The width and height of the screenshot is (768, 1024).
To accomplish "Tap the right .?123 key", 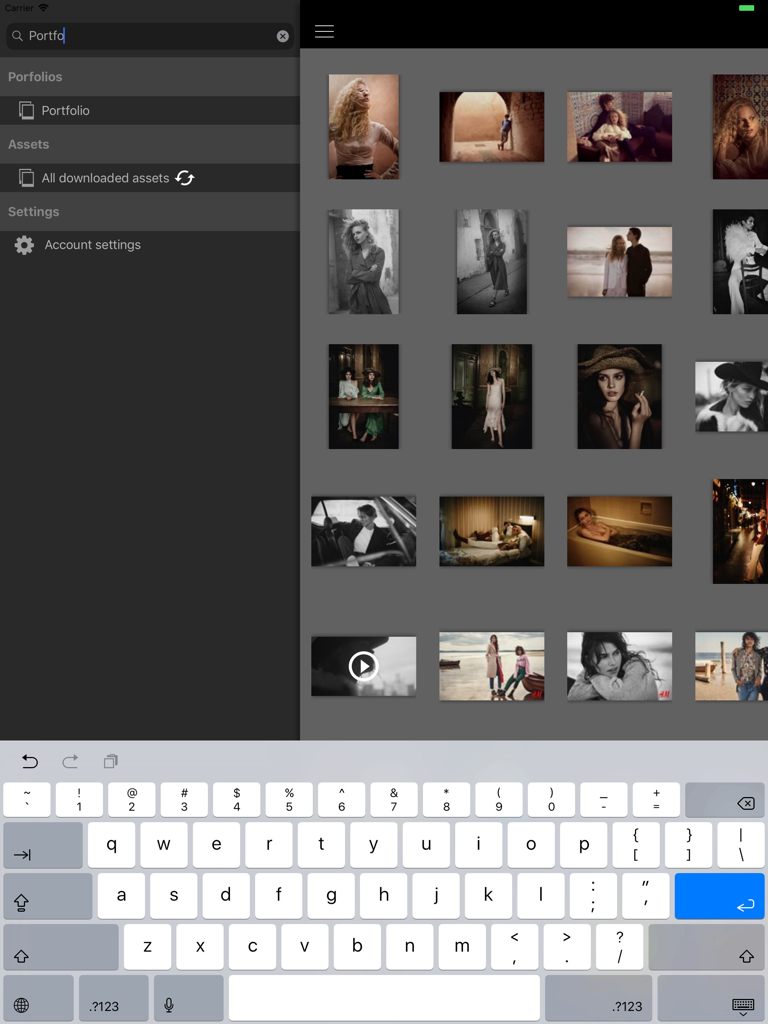I will [598, 998].
